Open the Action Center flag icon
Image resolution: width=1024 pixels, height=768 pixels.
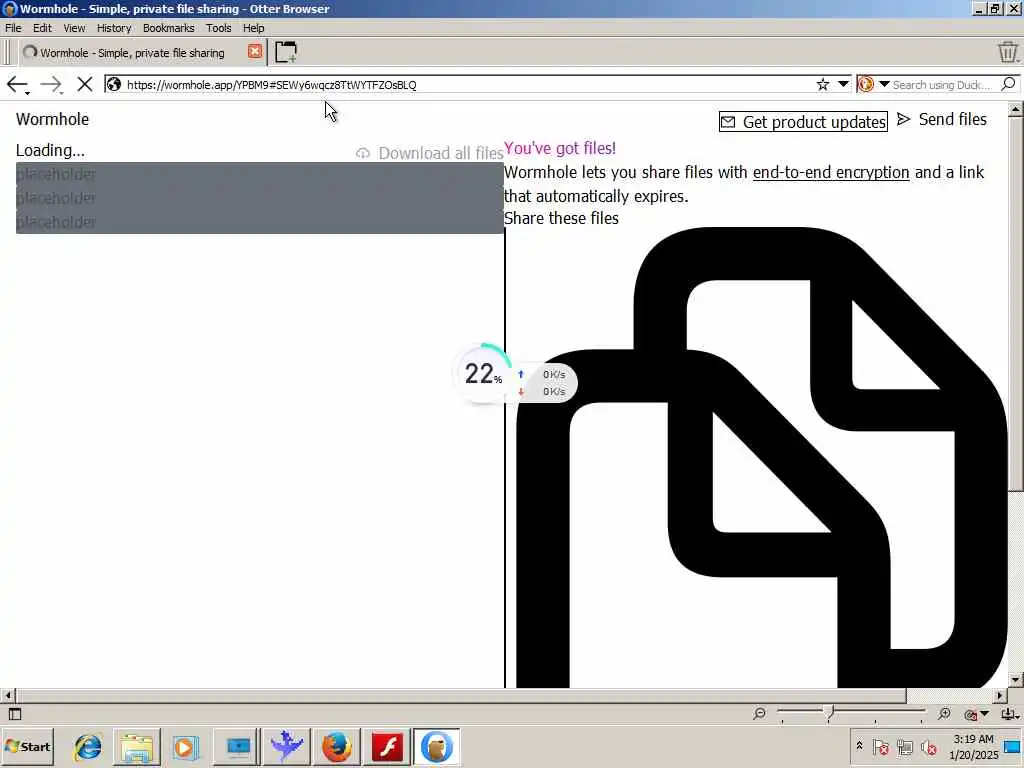(880, 746)
